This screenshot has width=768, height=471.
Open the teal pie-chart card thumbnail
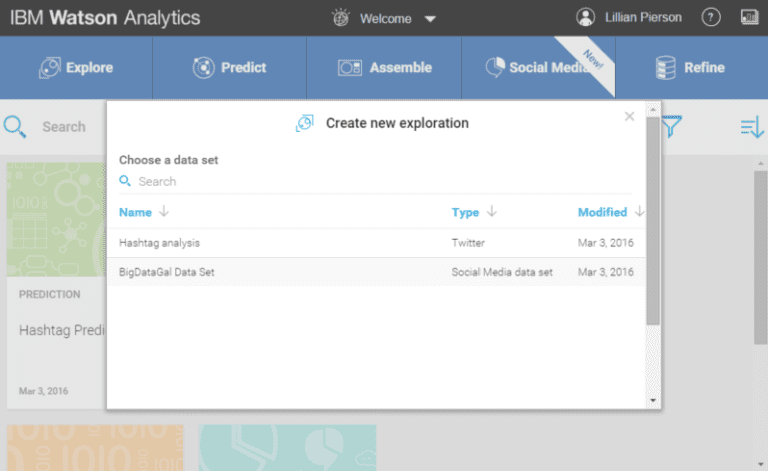(287, 447)
